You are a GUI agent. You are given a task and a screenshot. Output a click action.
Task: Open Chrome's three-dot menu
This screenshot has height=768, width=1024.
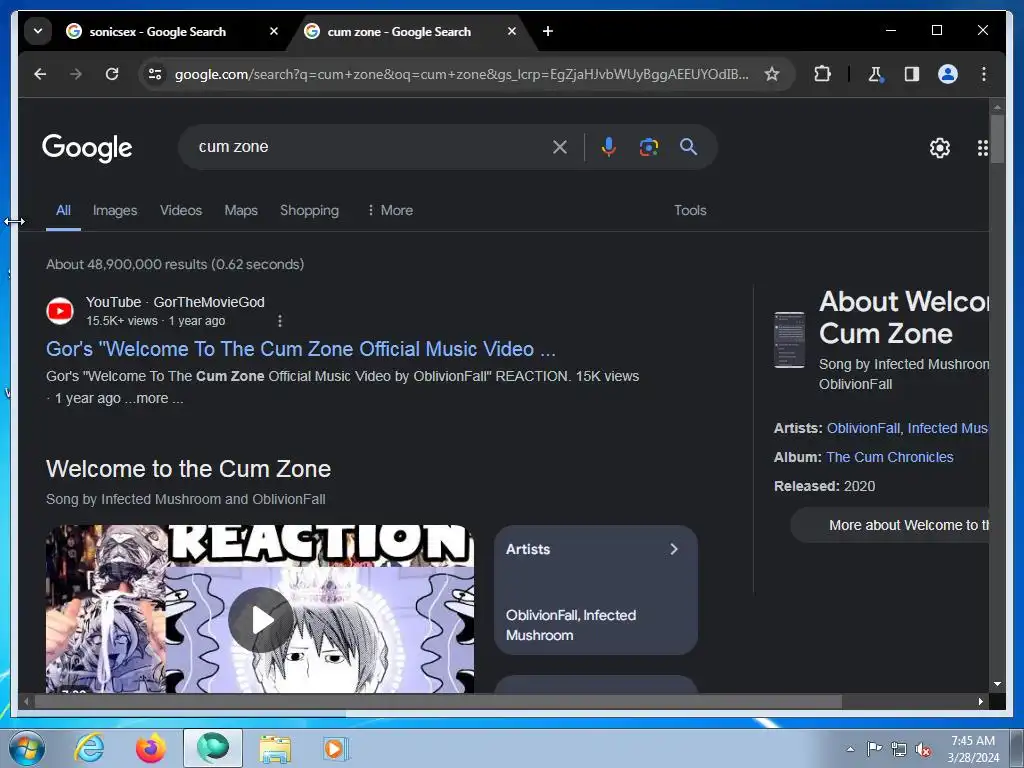984,74
